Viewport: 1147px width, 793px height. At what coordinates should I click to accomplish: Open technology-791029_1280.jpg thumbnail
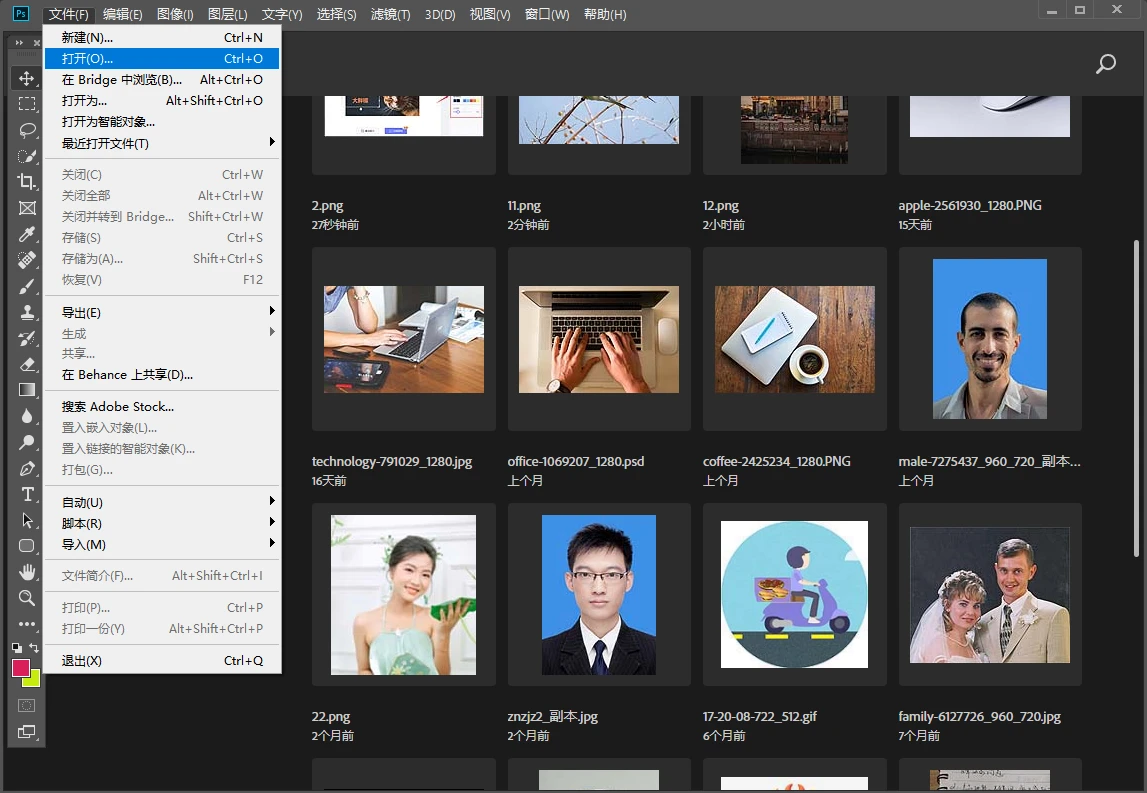pos(404,339)
